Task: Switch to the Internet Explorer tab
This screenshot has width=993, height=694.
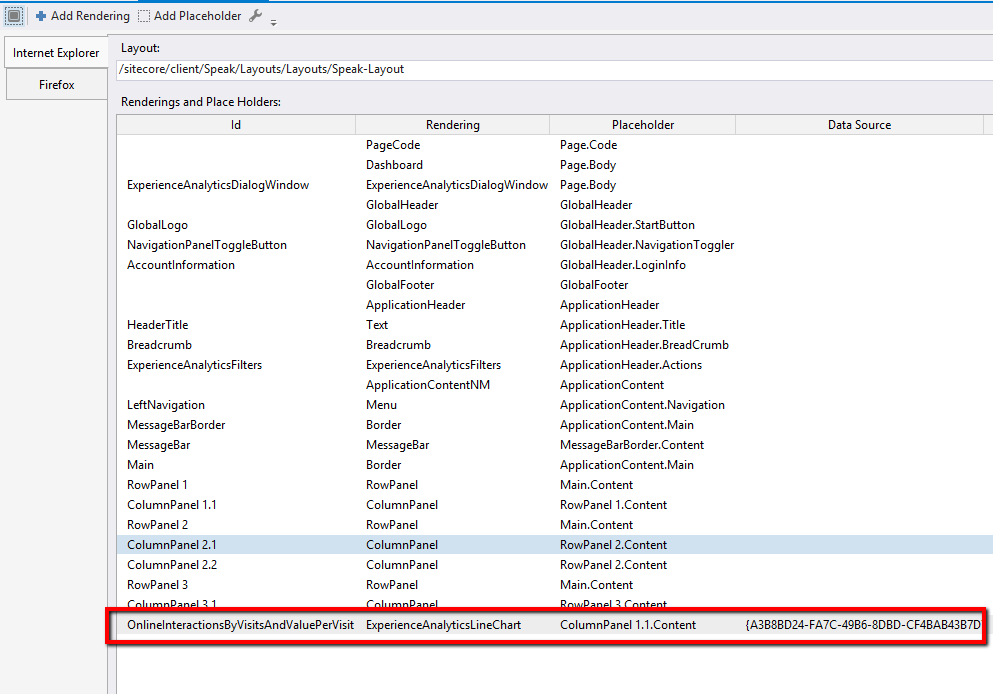Action: (56, 53)
